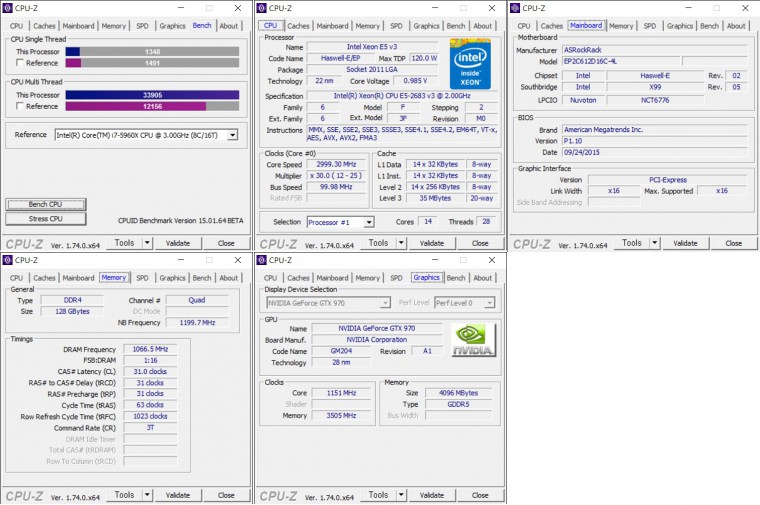The image size is (760, 505).
Task: Click Reference single thread bar 1491
Action: 152,63
